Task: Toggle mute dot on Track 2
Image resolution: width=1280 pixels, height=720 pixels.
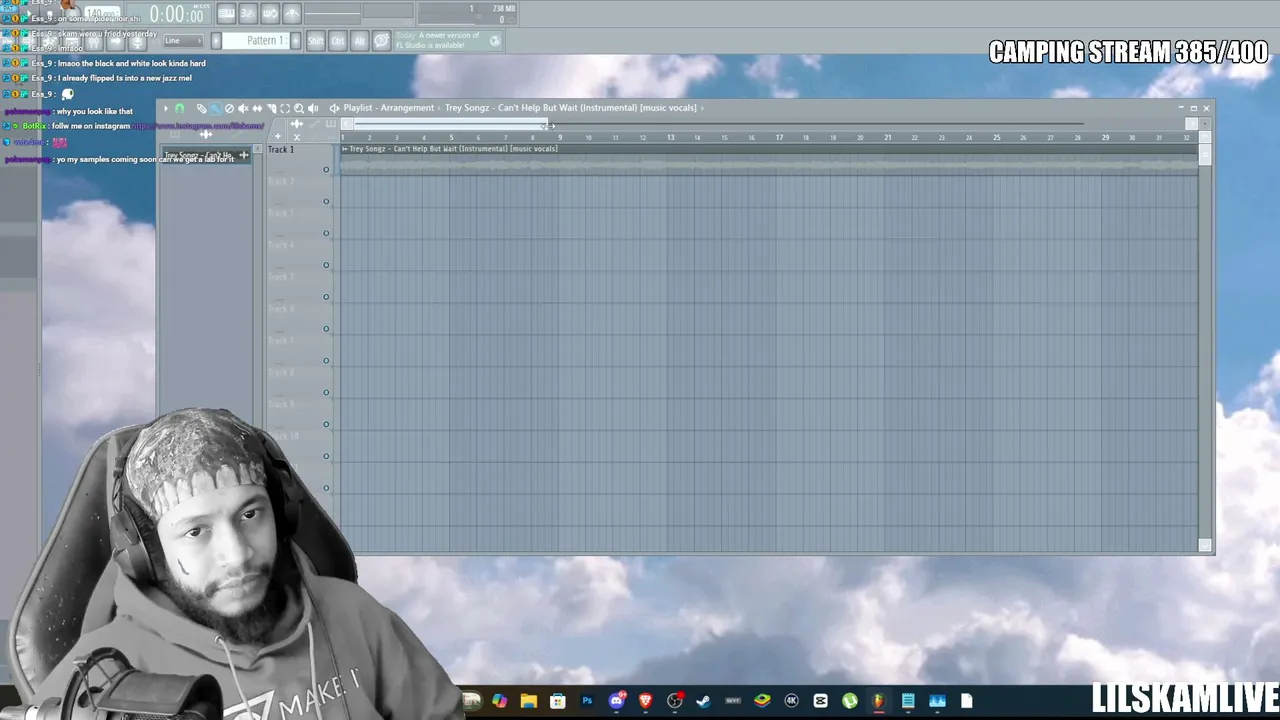Action: click(326, 201)
